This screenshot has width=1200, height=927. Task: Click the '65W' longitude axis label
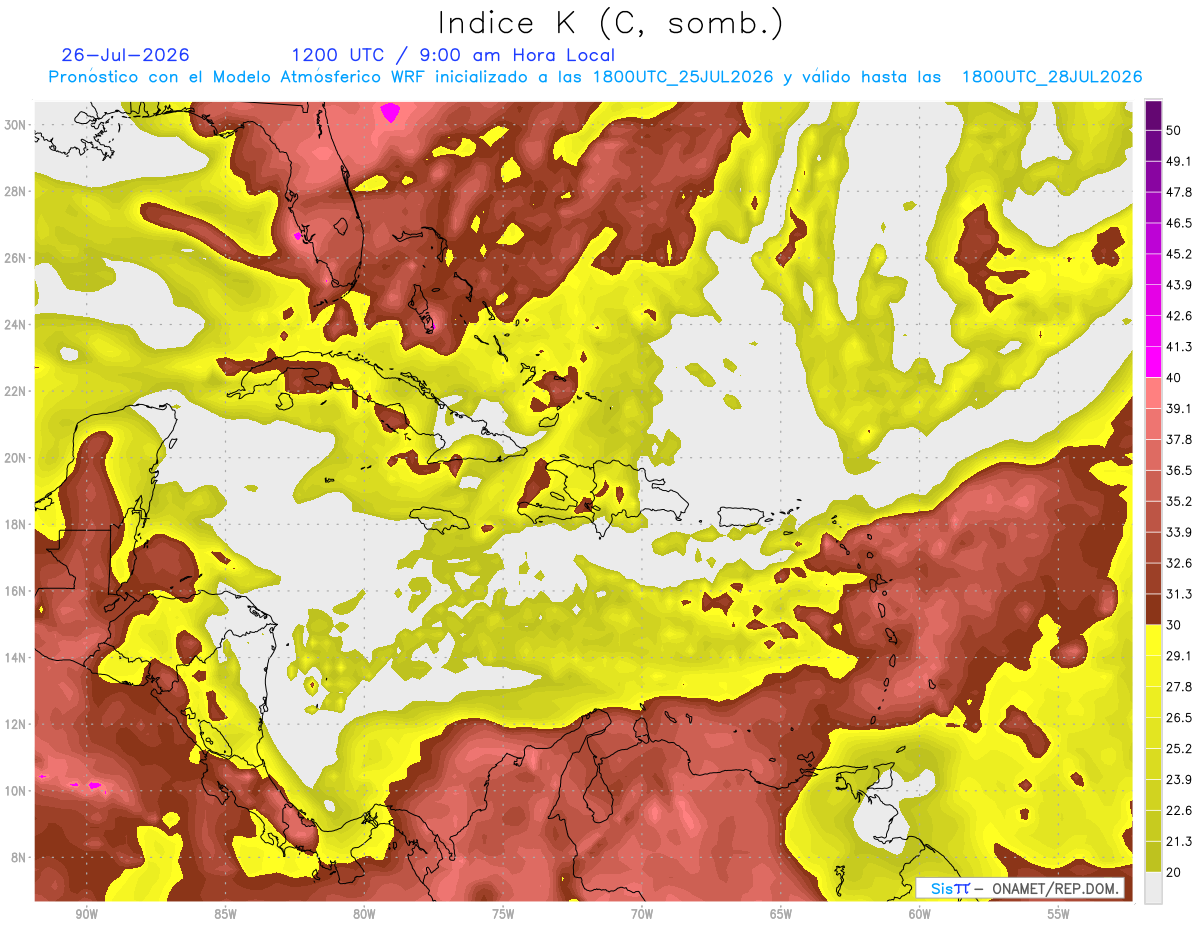pyautogui.click(x=781, y=915)
